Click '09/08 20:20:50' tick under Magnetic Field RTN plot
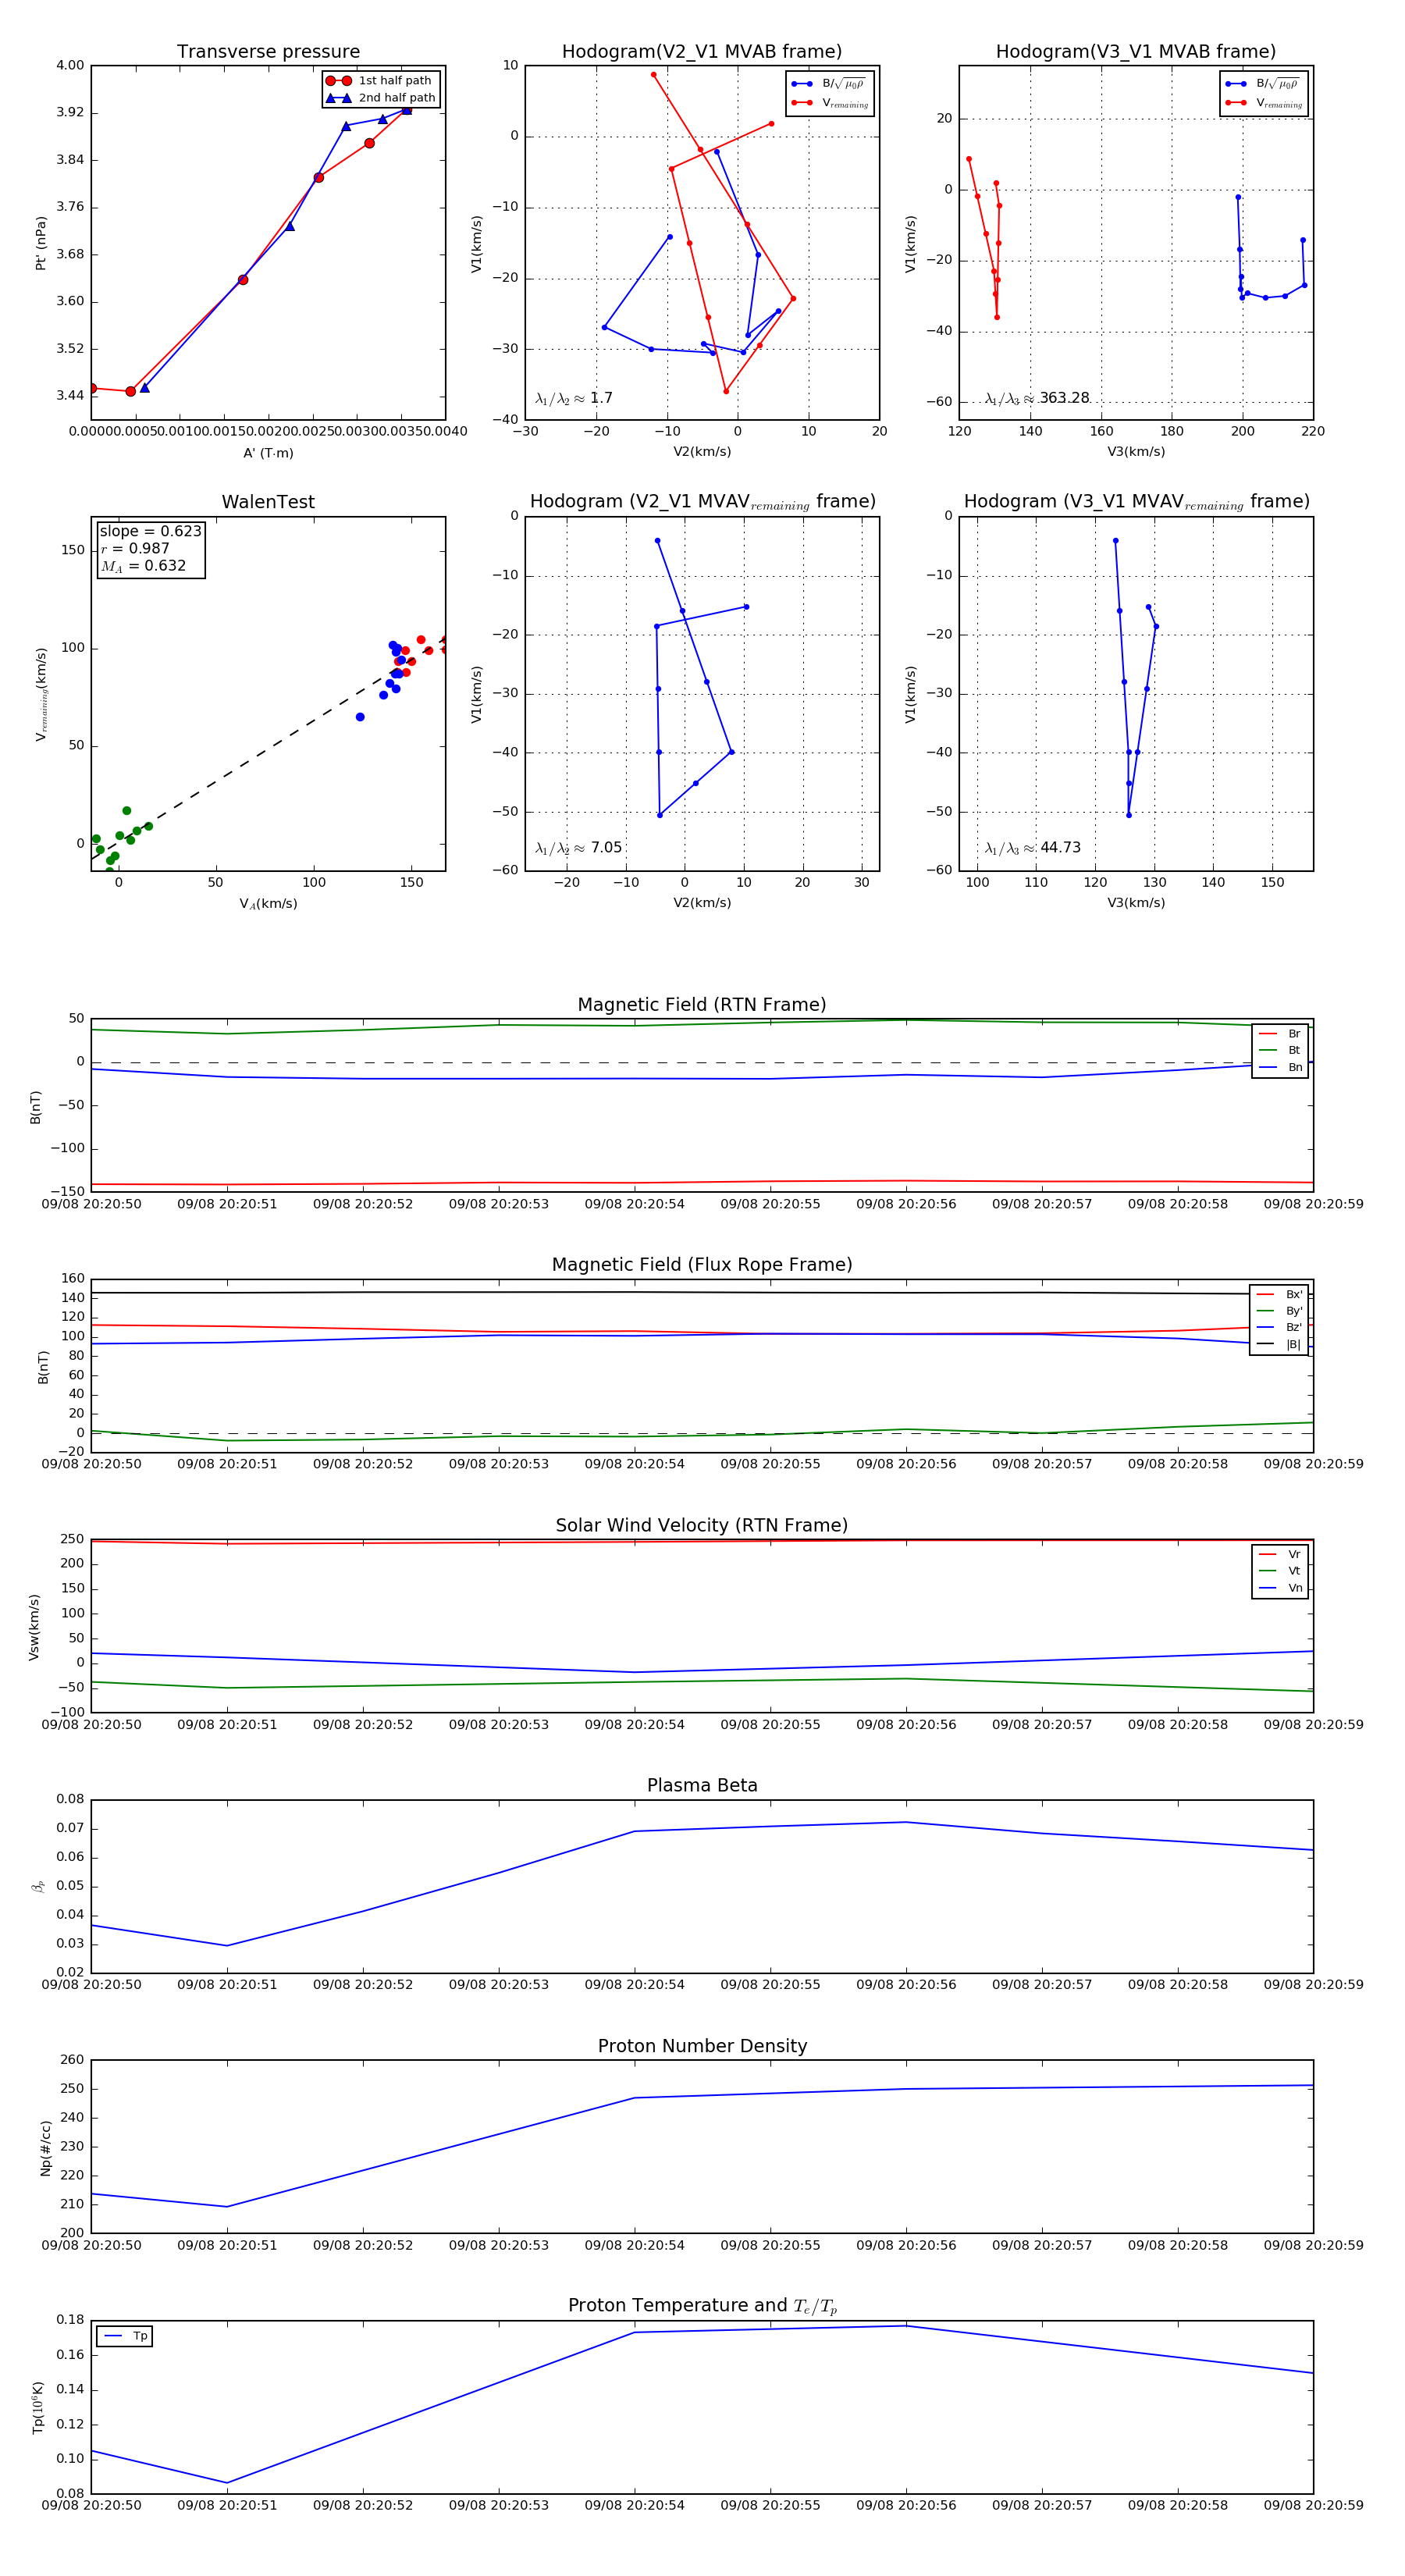 91,1204
